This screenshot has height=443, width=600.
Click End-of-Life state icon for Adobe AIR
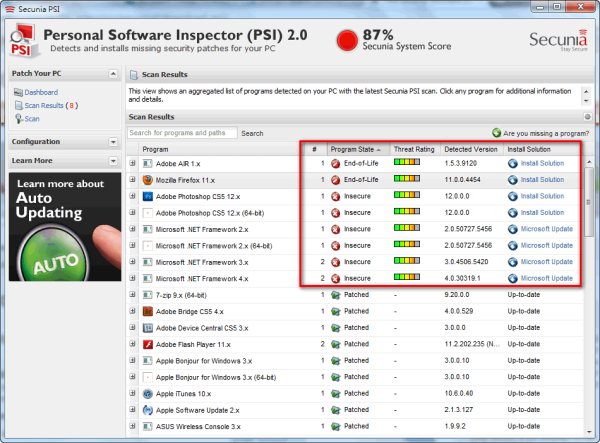click(336, 164)
